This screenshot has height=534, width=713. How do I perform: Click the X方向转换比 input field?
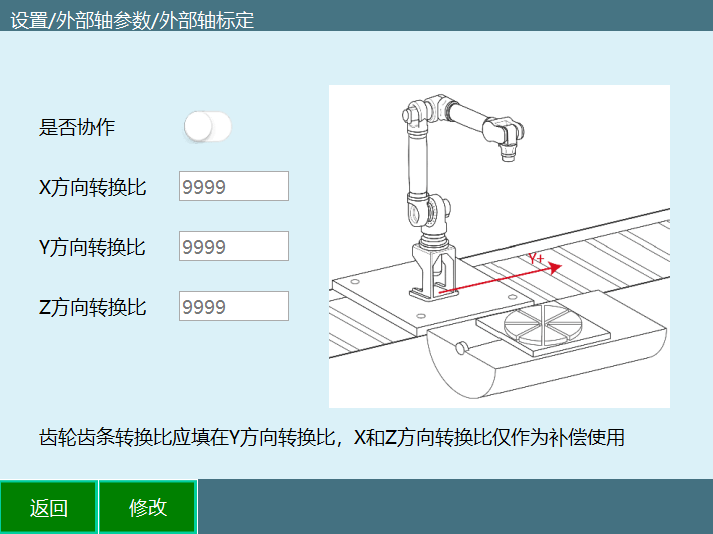[234, 186]
